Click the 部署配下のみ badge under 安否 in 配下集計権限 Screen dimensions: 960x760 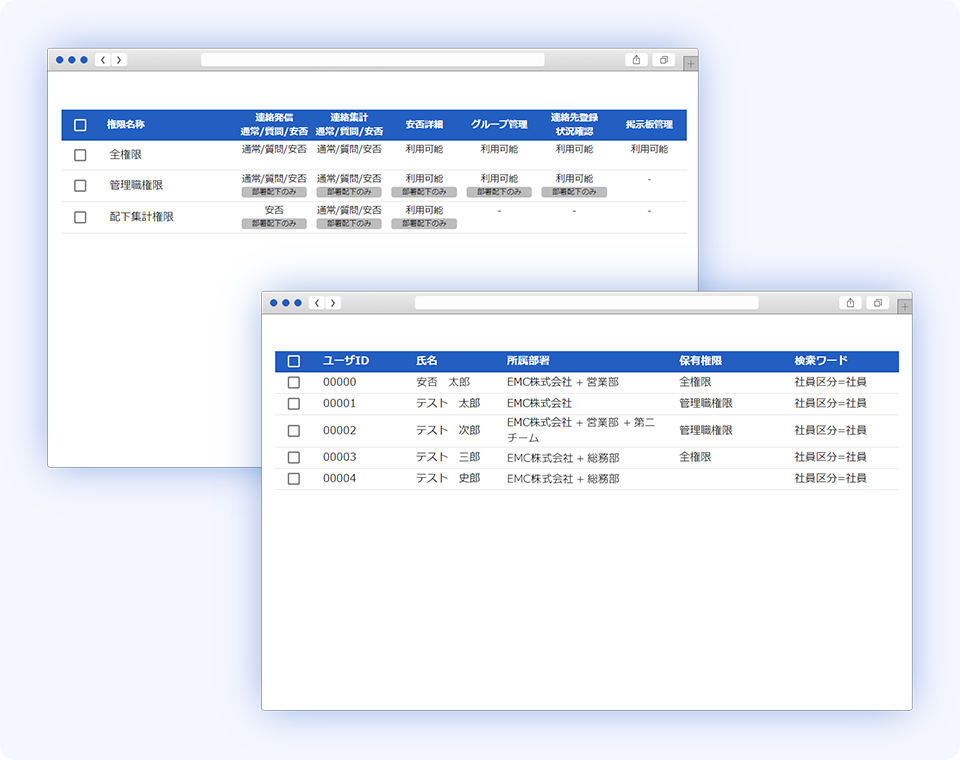coord(274,224)
